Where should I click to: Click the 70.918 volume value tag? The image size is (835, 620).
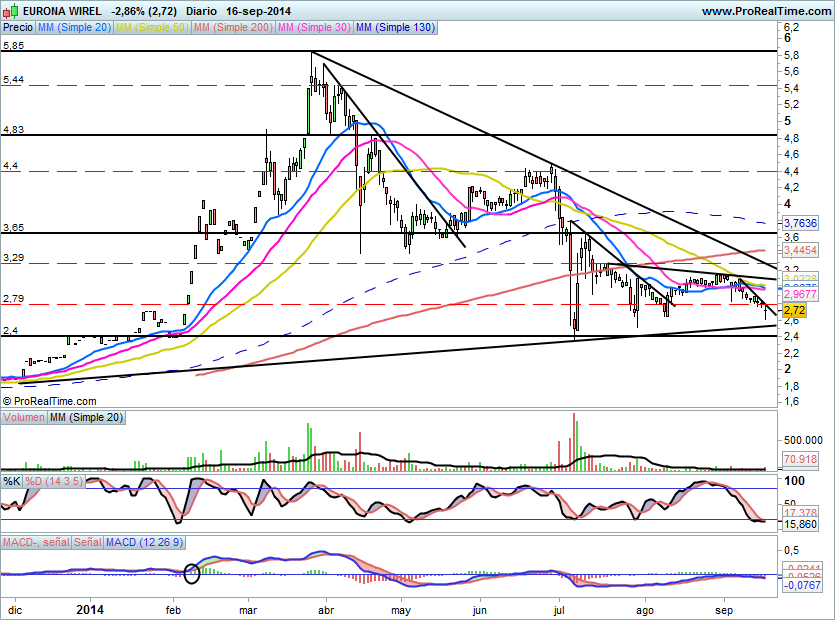[x=800, y=459]
